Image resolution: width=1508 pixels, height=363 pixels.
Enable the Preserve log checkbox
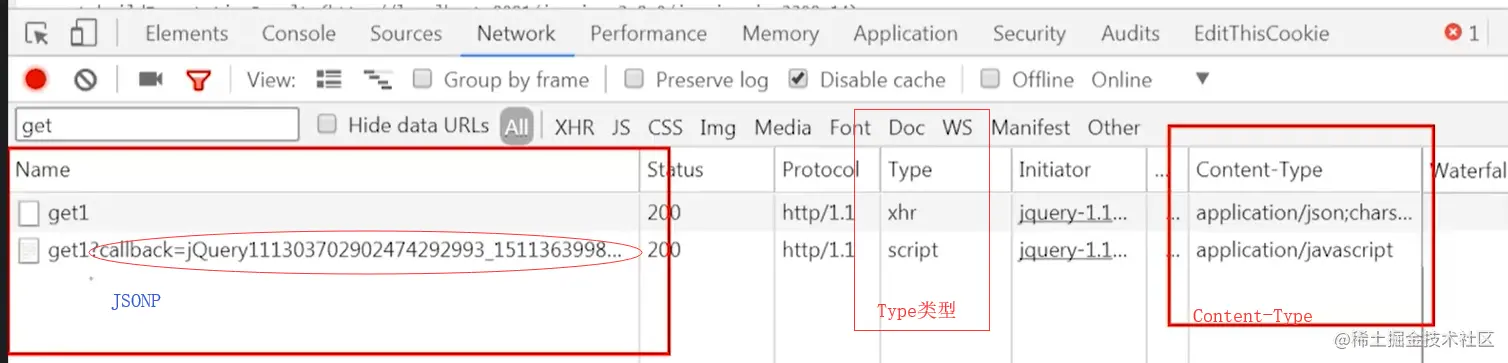tap(633, 79)
